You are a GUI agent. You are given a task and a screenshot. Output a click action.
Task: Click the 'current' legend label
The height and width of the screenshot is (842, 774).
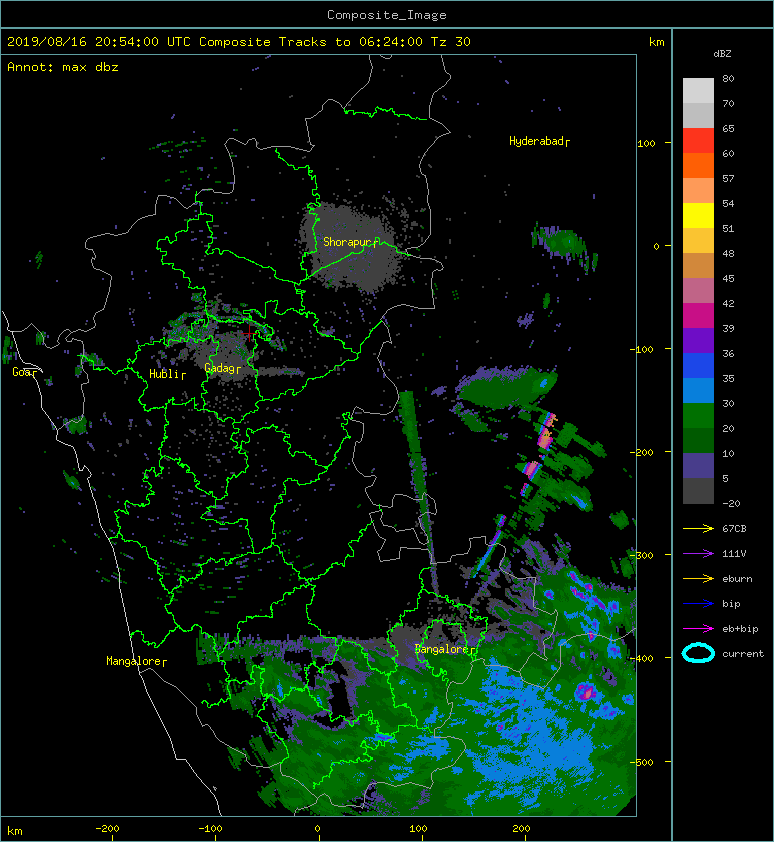(x=743, y=654)
